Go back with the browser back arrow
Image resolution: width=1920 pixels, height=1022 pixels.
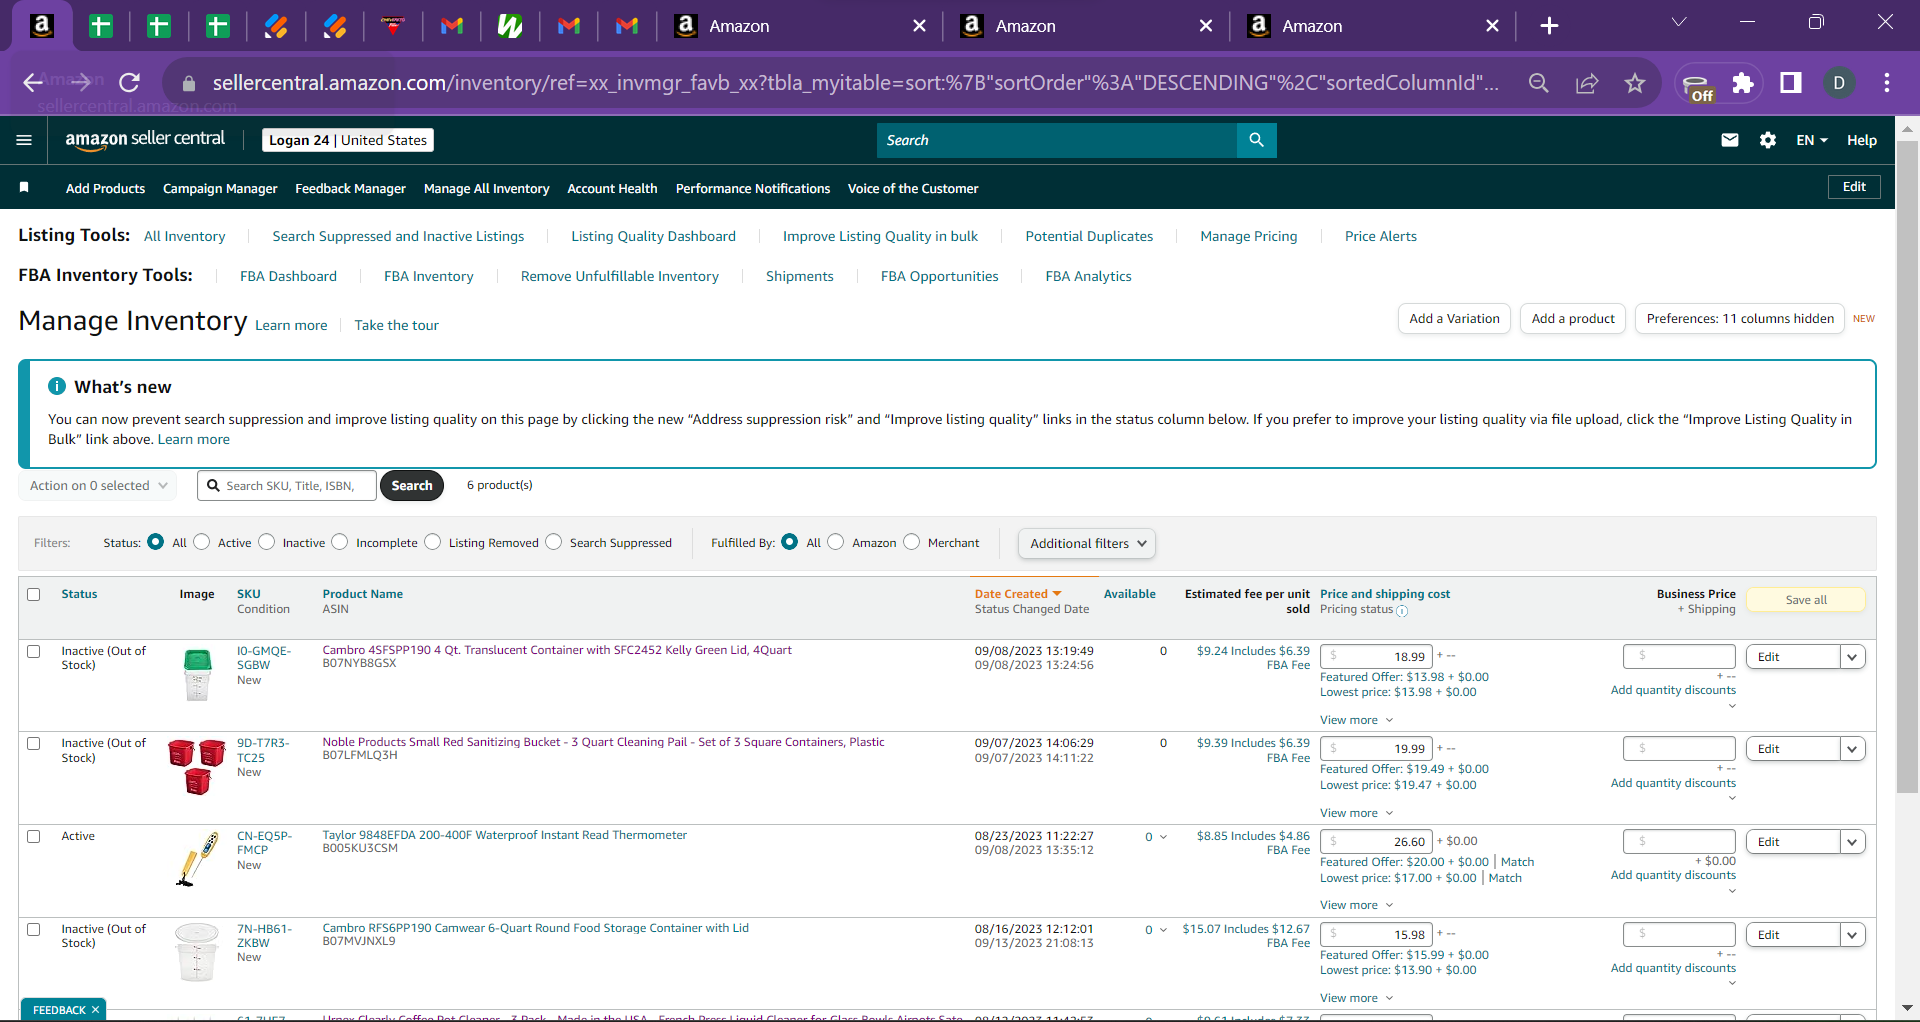click(x=33, y=82)
